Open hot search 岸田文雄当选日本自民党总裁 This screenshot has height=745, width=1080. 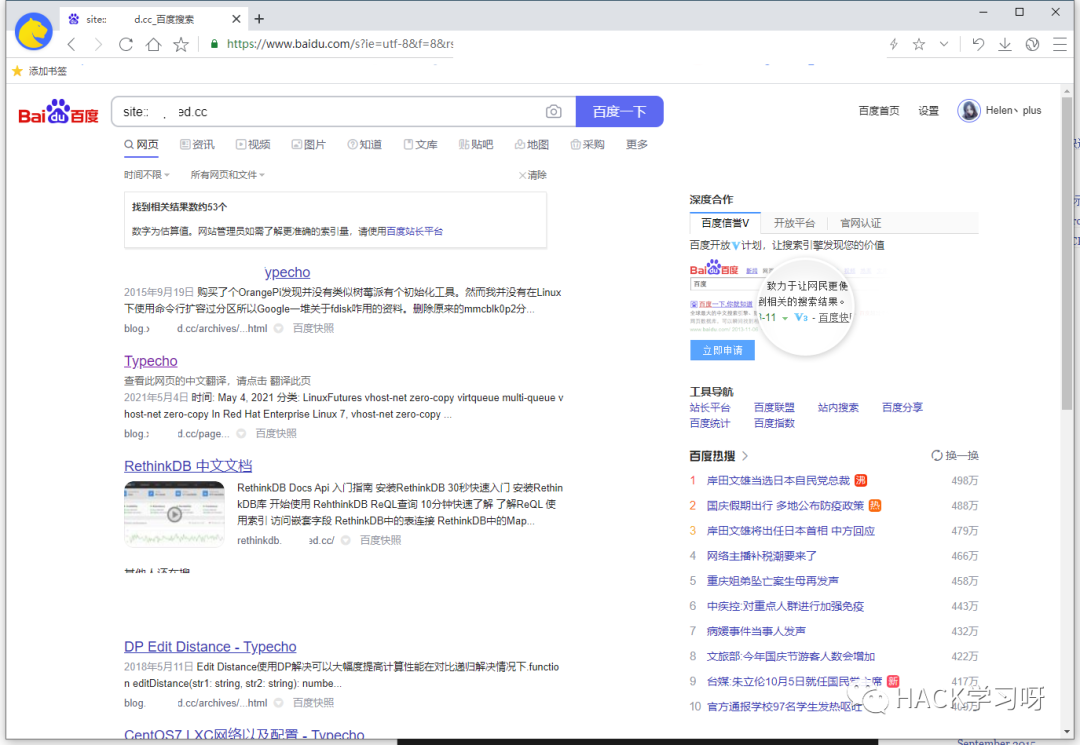(x=778, y=481)
